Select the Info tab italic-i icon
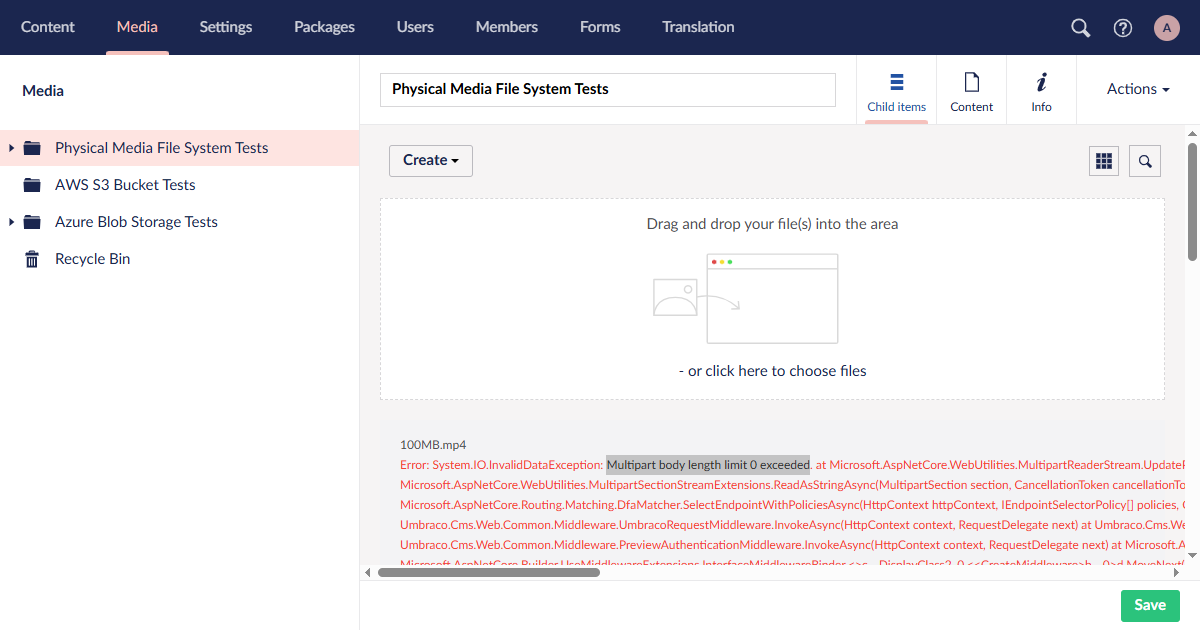Image resolution: width=1200 pixels, height=630 pixels. 1041,81
